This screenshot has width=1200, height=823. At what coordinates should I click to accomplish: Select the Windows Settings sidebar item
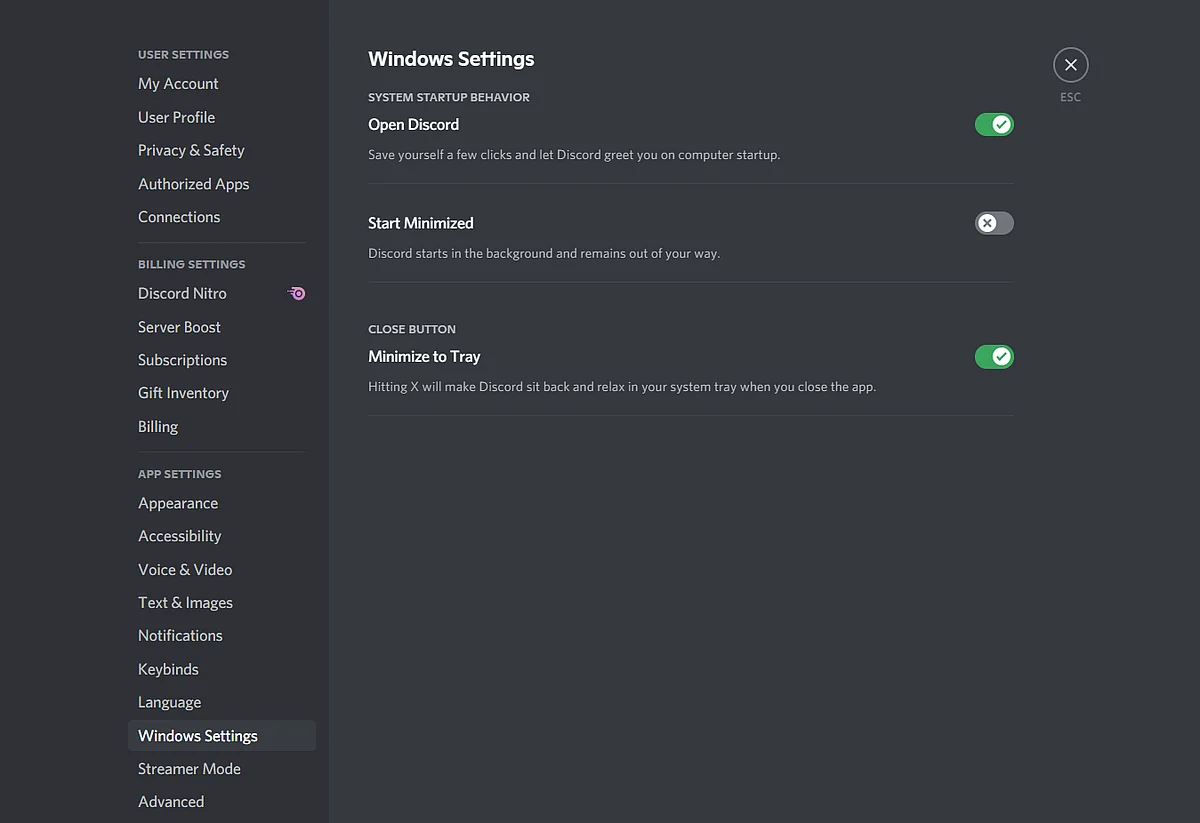coord(222,736)
